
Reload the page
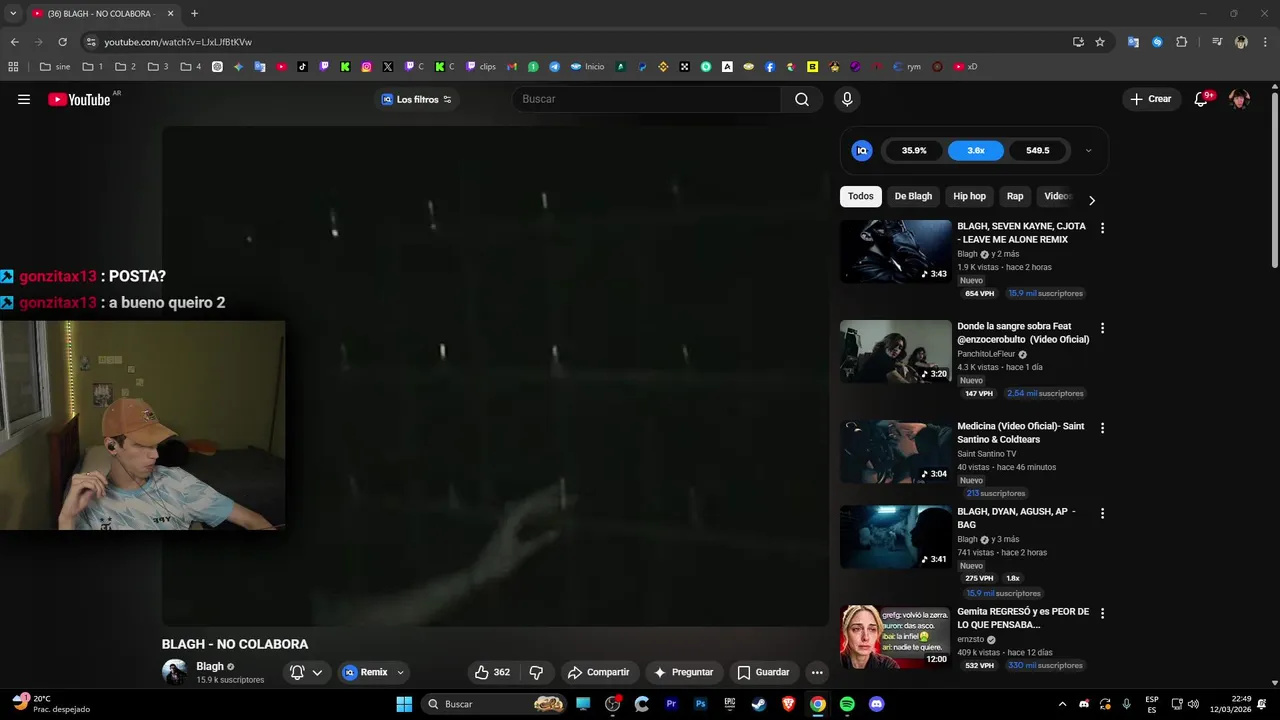click(62, 42)
